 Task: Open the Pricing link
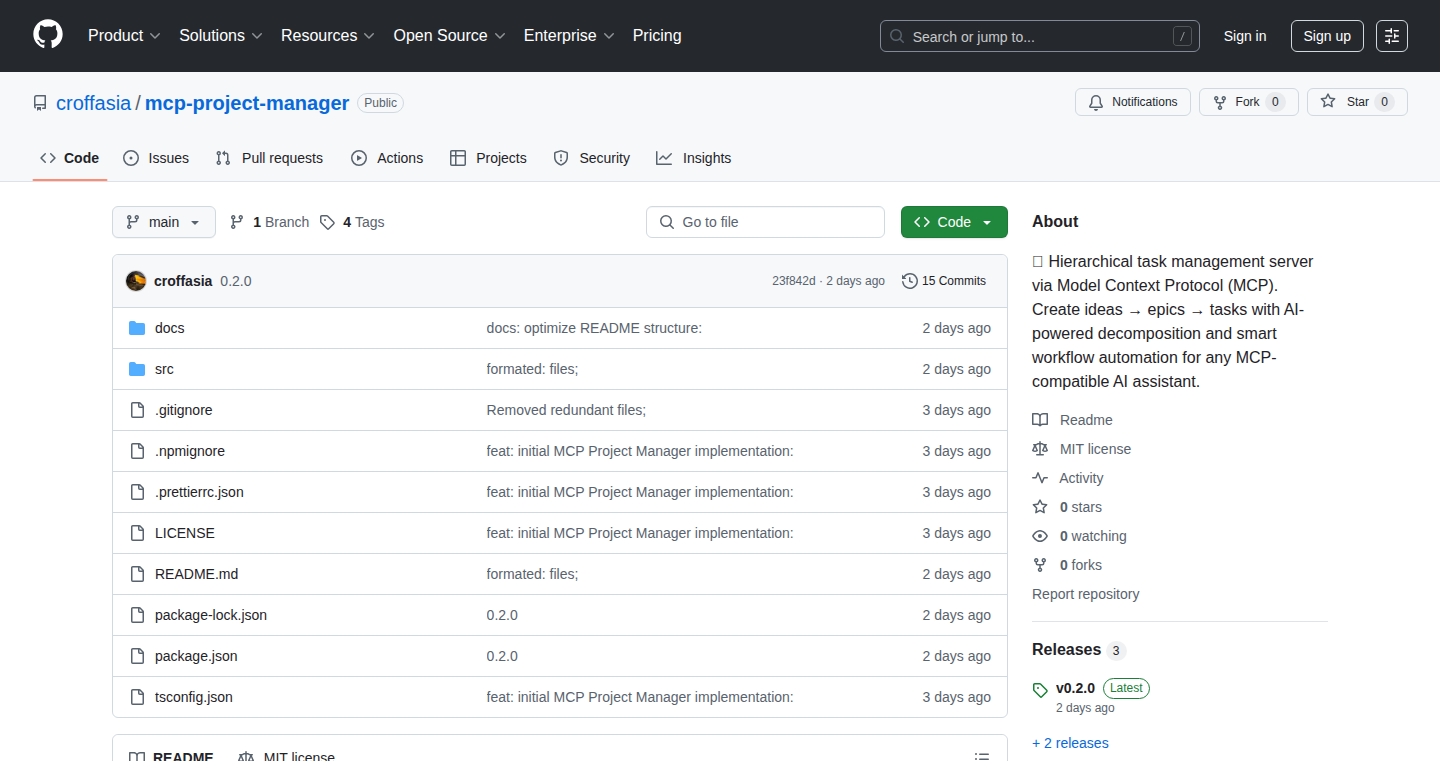pos(657,36)
